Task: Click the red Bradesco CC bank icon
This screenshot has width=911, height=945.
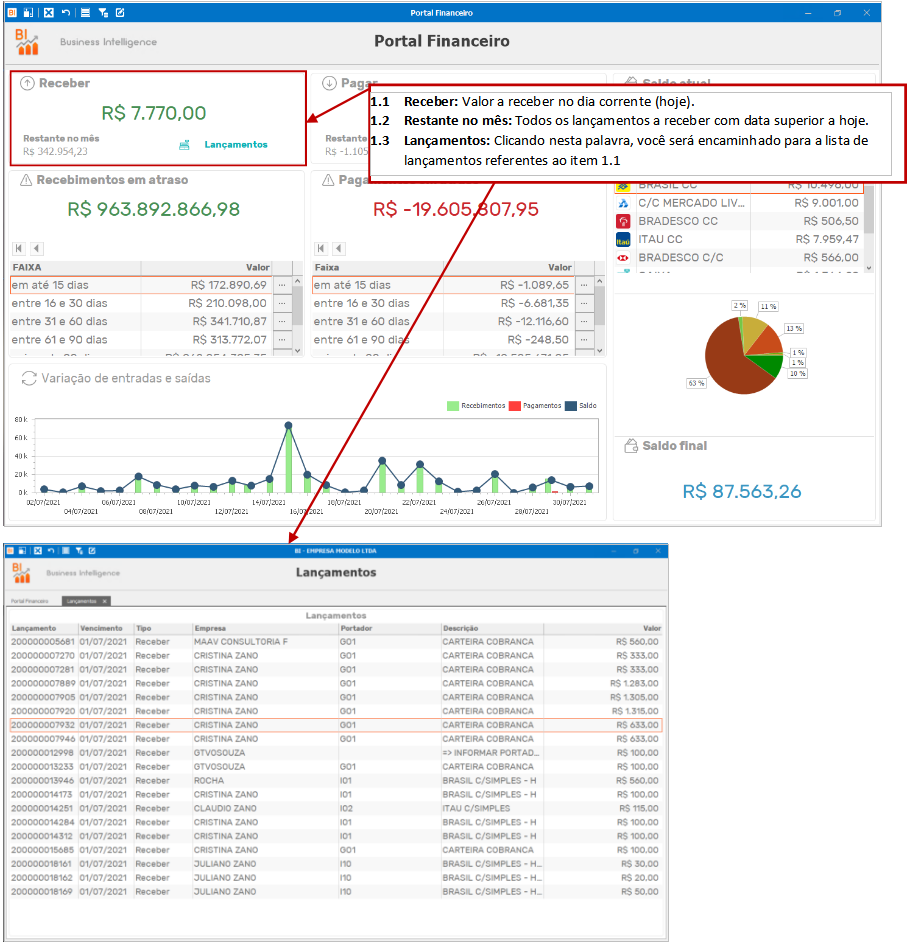Action: tap(623, 221)
